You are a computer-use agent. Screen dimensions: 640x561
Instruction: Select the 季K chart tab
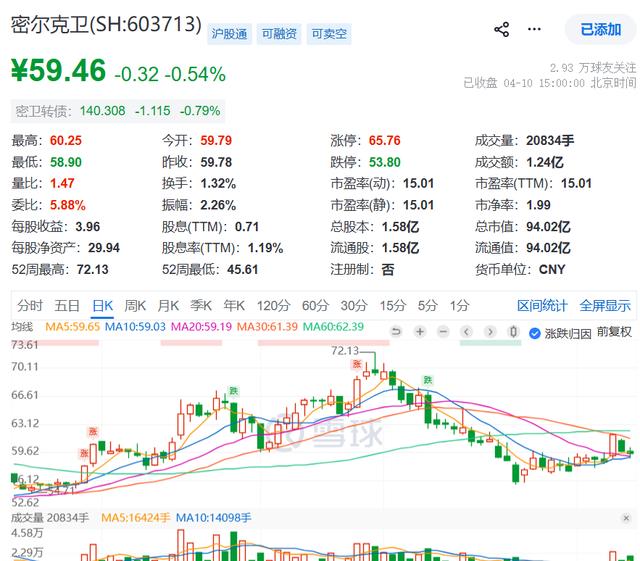coord(201,305)
